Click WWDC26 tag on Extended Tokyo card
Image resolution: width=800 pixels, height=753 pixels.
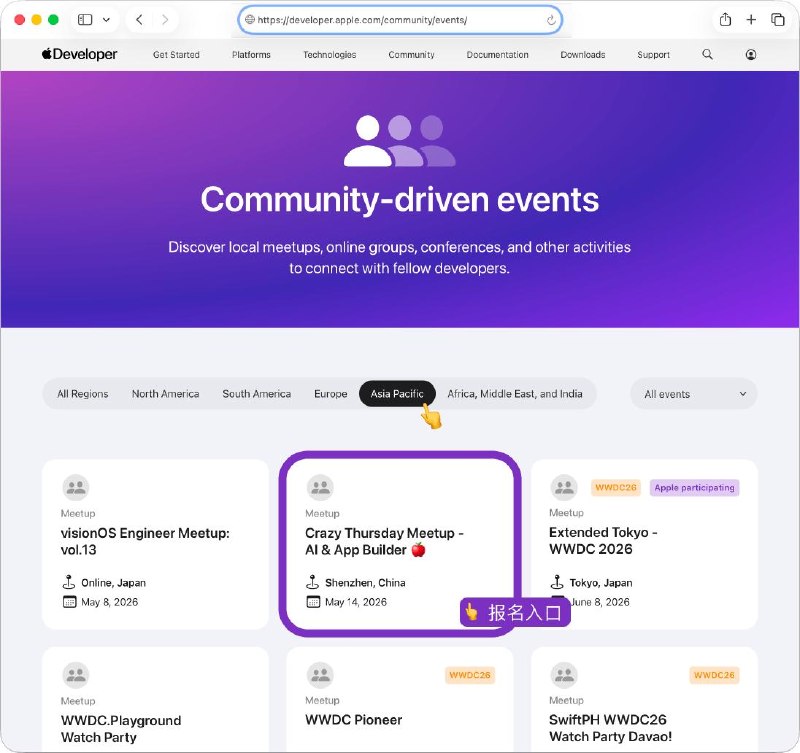pos(615,487)
